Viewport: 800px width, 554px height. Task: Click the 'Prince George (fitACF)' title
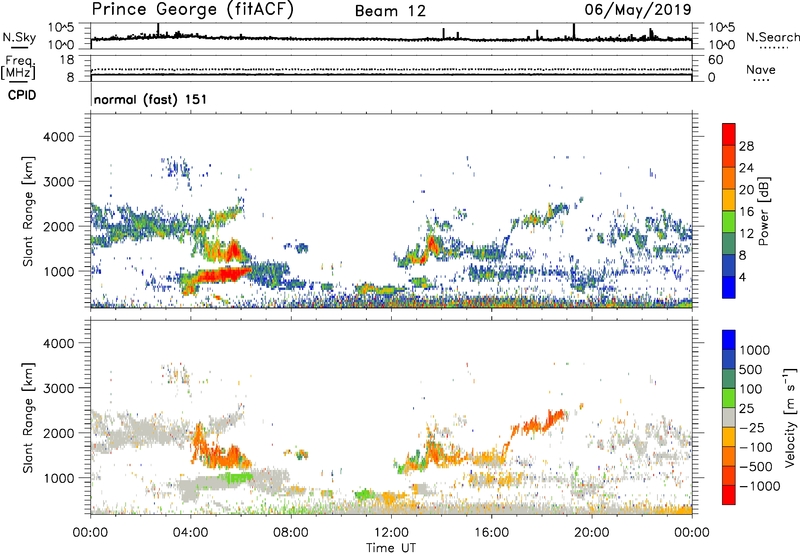[192, 10]
